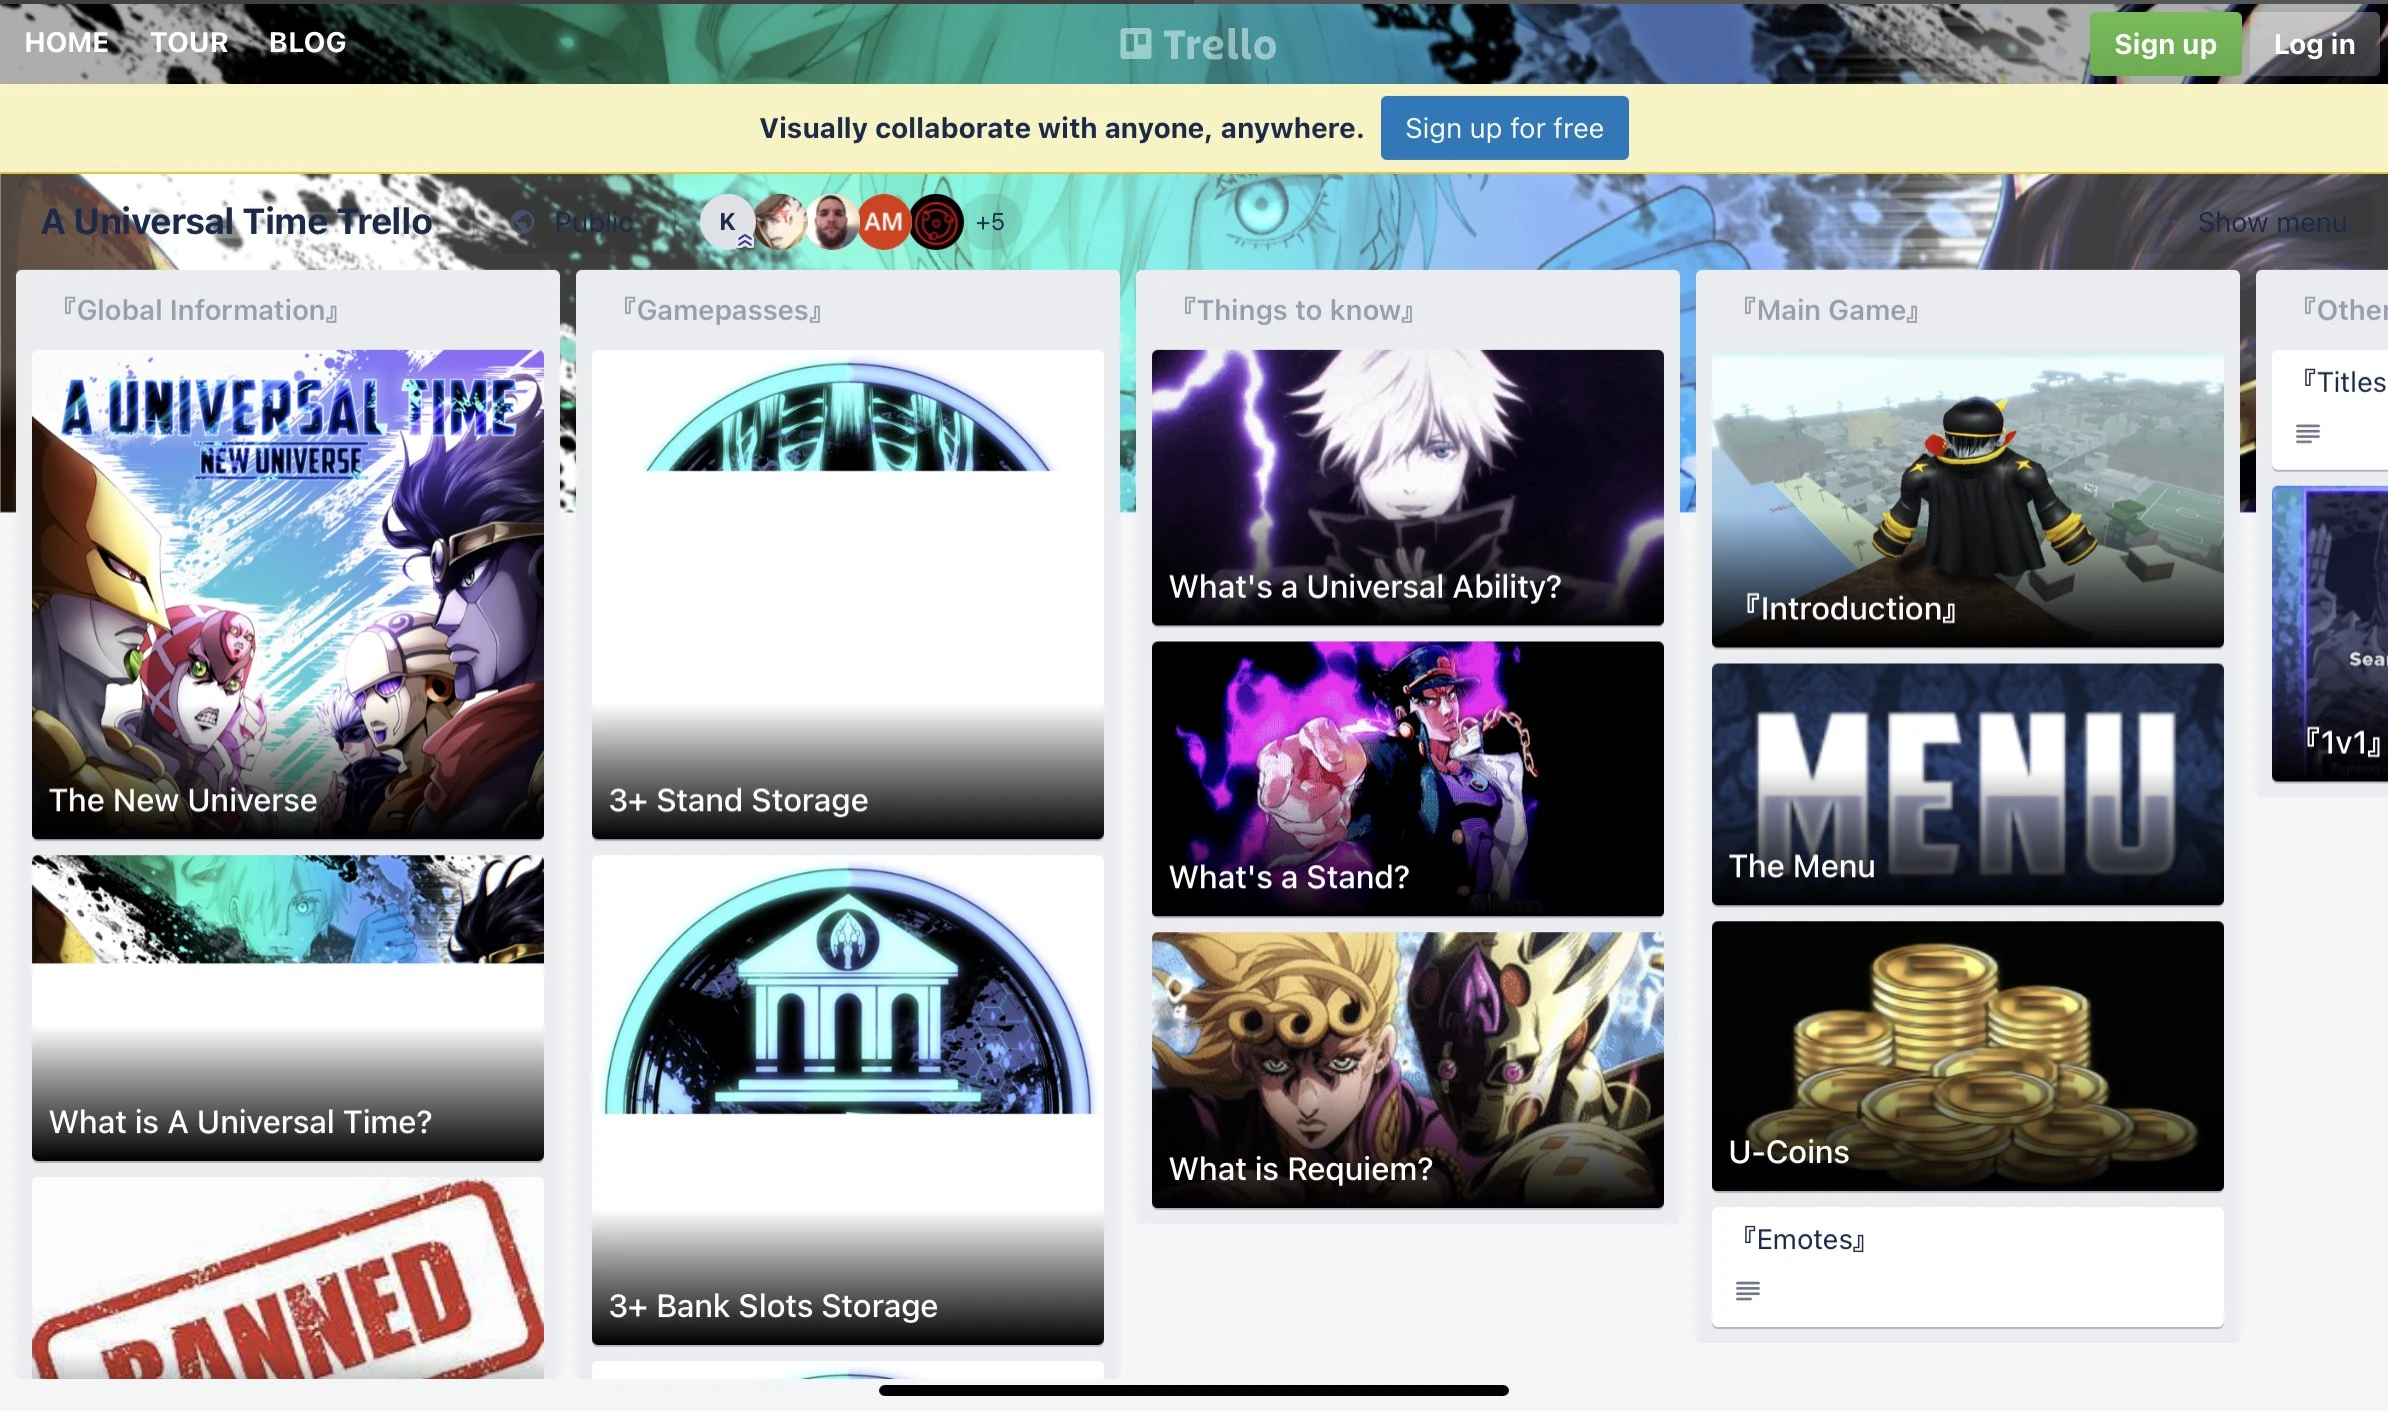Click description icon on Titles card
Image resolution: width=2388 pixels, height=1411 pixels.
click(x=2308, y=433)
